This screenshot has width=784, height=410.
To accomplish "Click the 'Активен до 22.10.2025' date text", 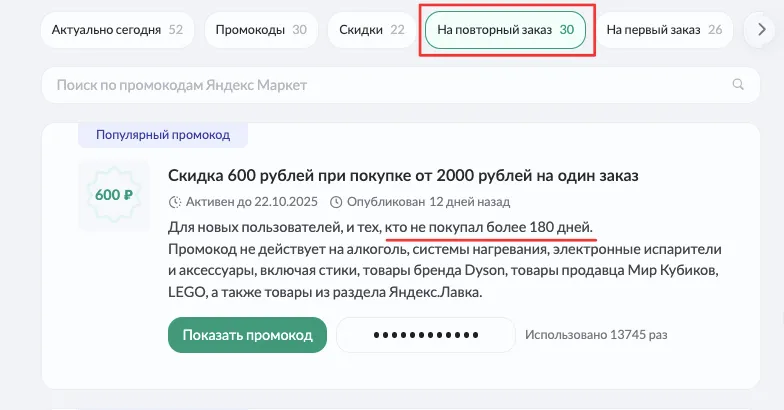I will click(254, 201).
